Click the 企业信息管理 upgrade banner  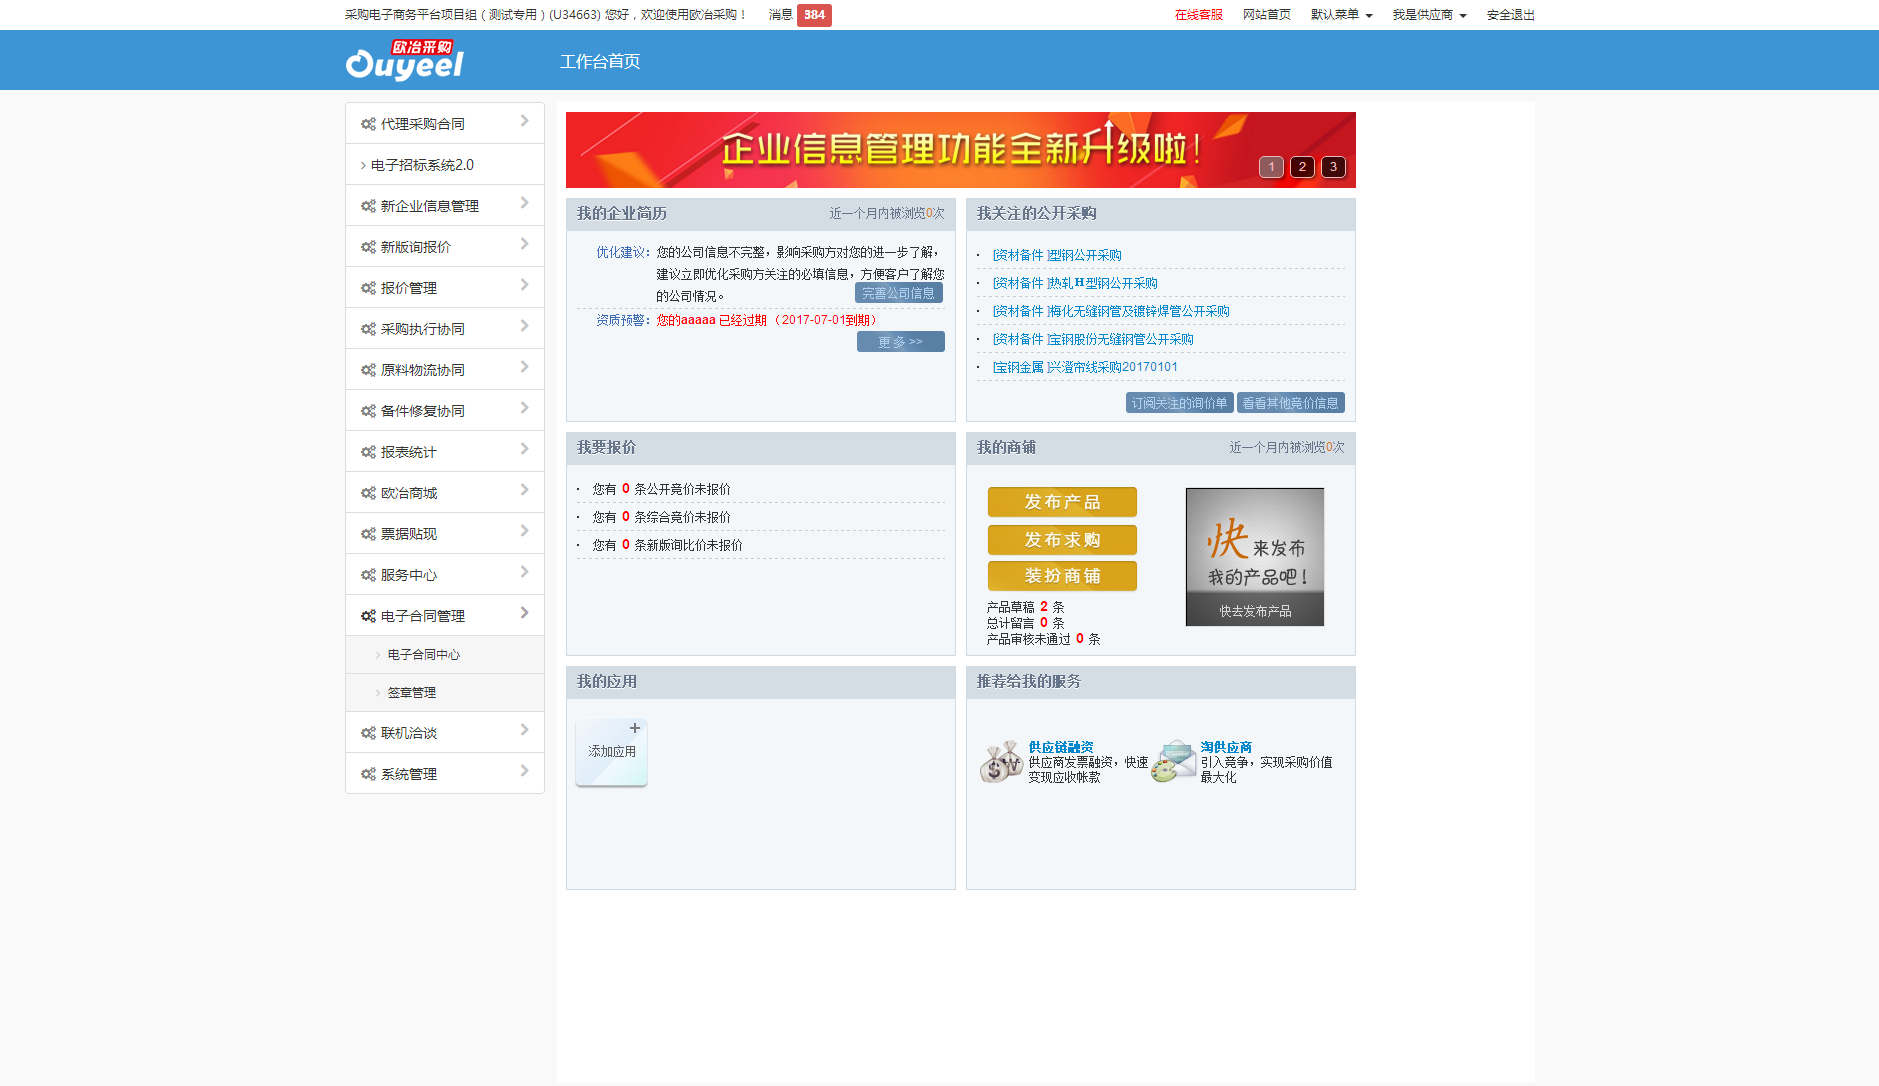960,150
